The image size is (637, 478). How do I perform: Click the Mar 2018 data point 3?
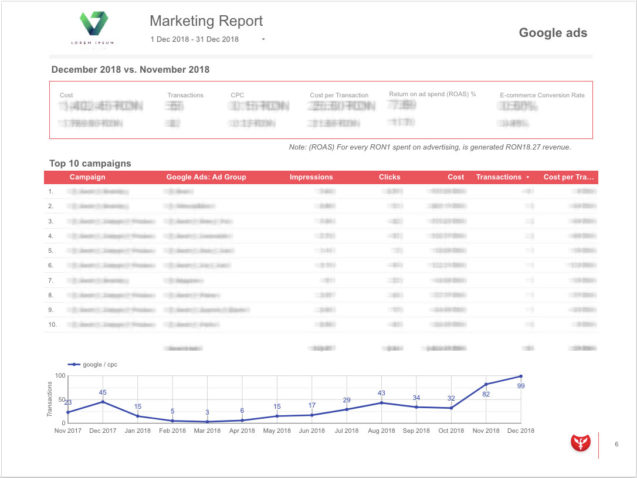(x=207, y=422)
